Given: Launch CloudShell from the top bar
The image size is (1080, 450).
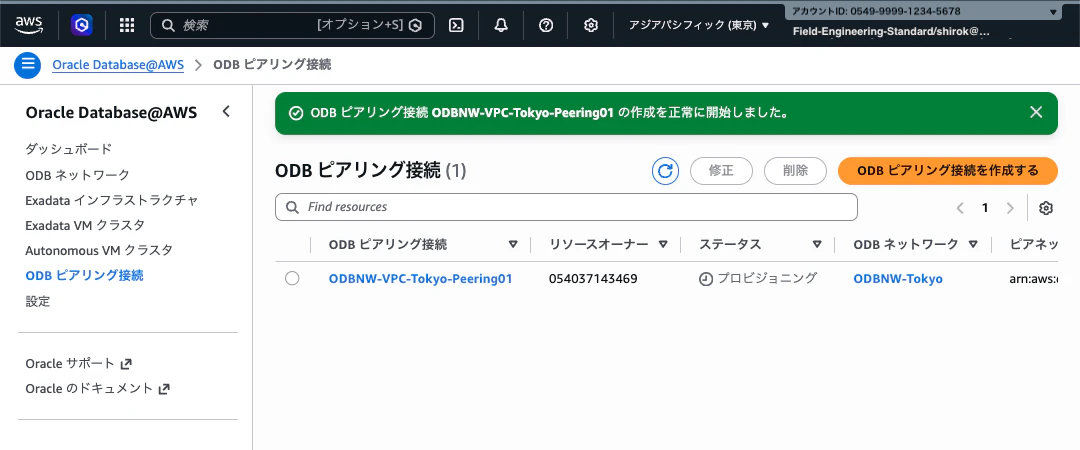Looking at the screenshot, I should click(455, 25).
